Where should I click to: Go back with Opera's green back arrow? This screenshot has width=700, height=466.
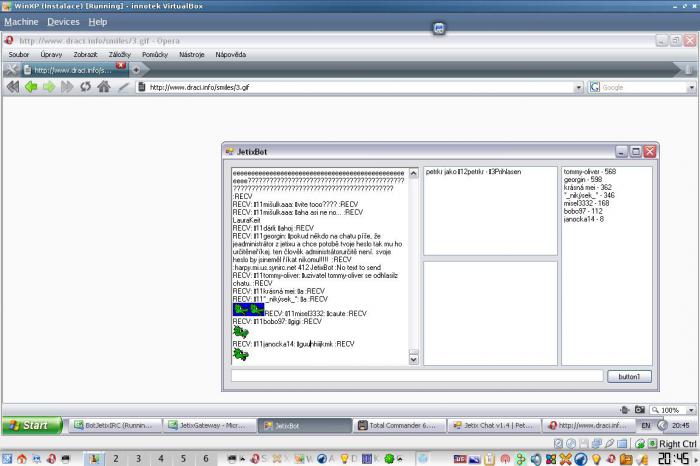[31, 87]
